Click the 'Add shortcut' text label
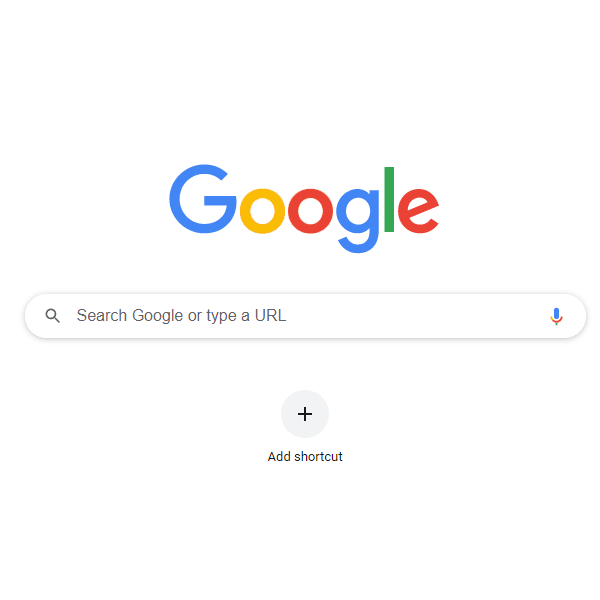 point(305,457)
